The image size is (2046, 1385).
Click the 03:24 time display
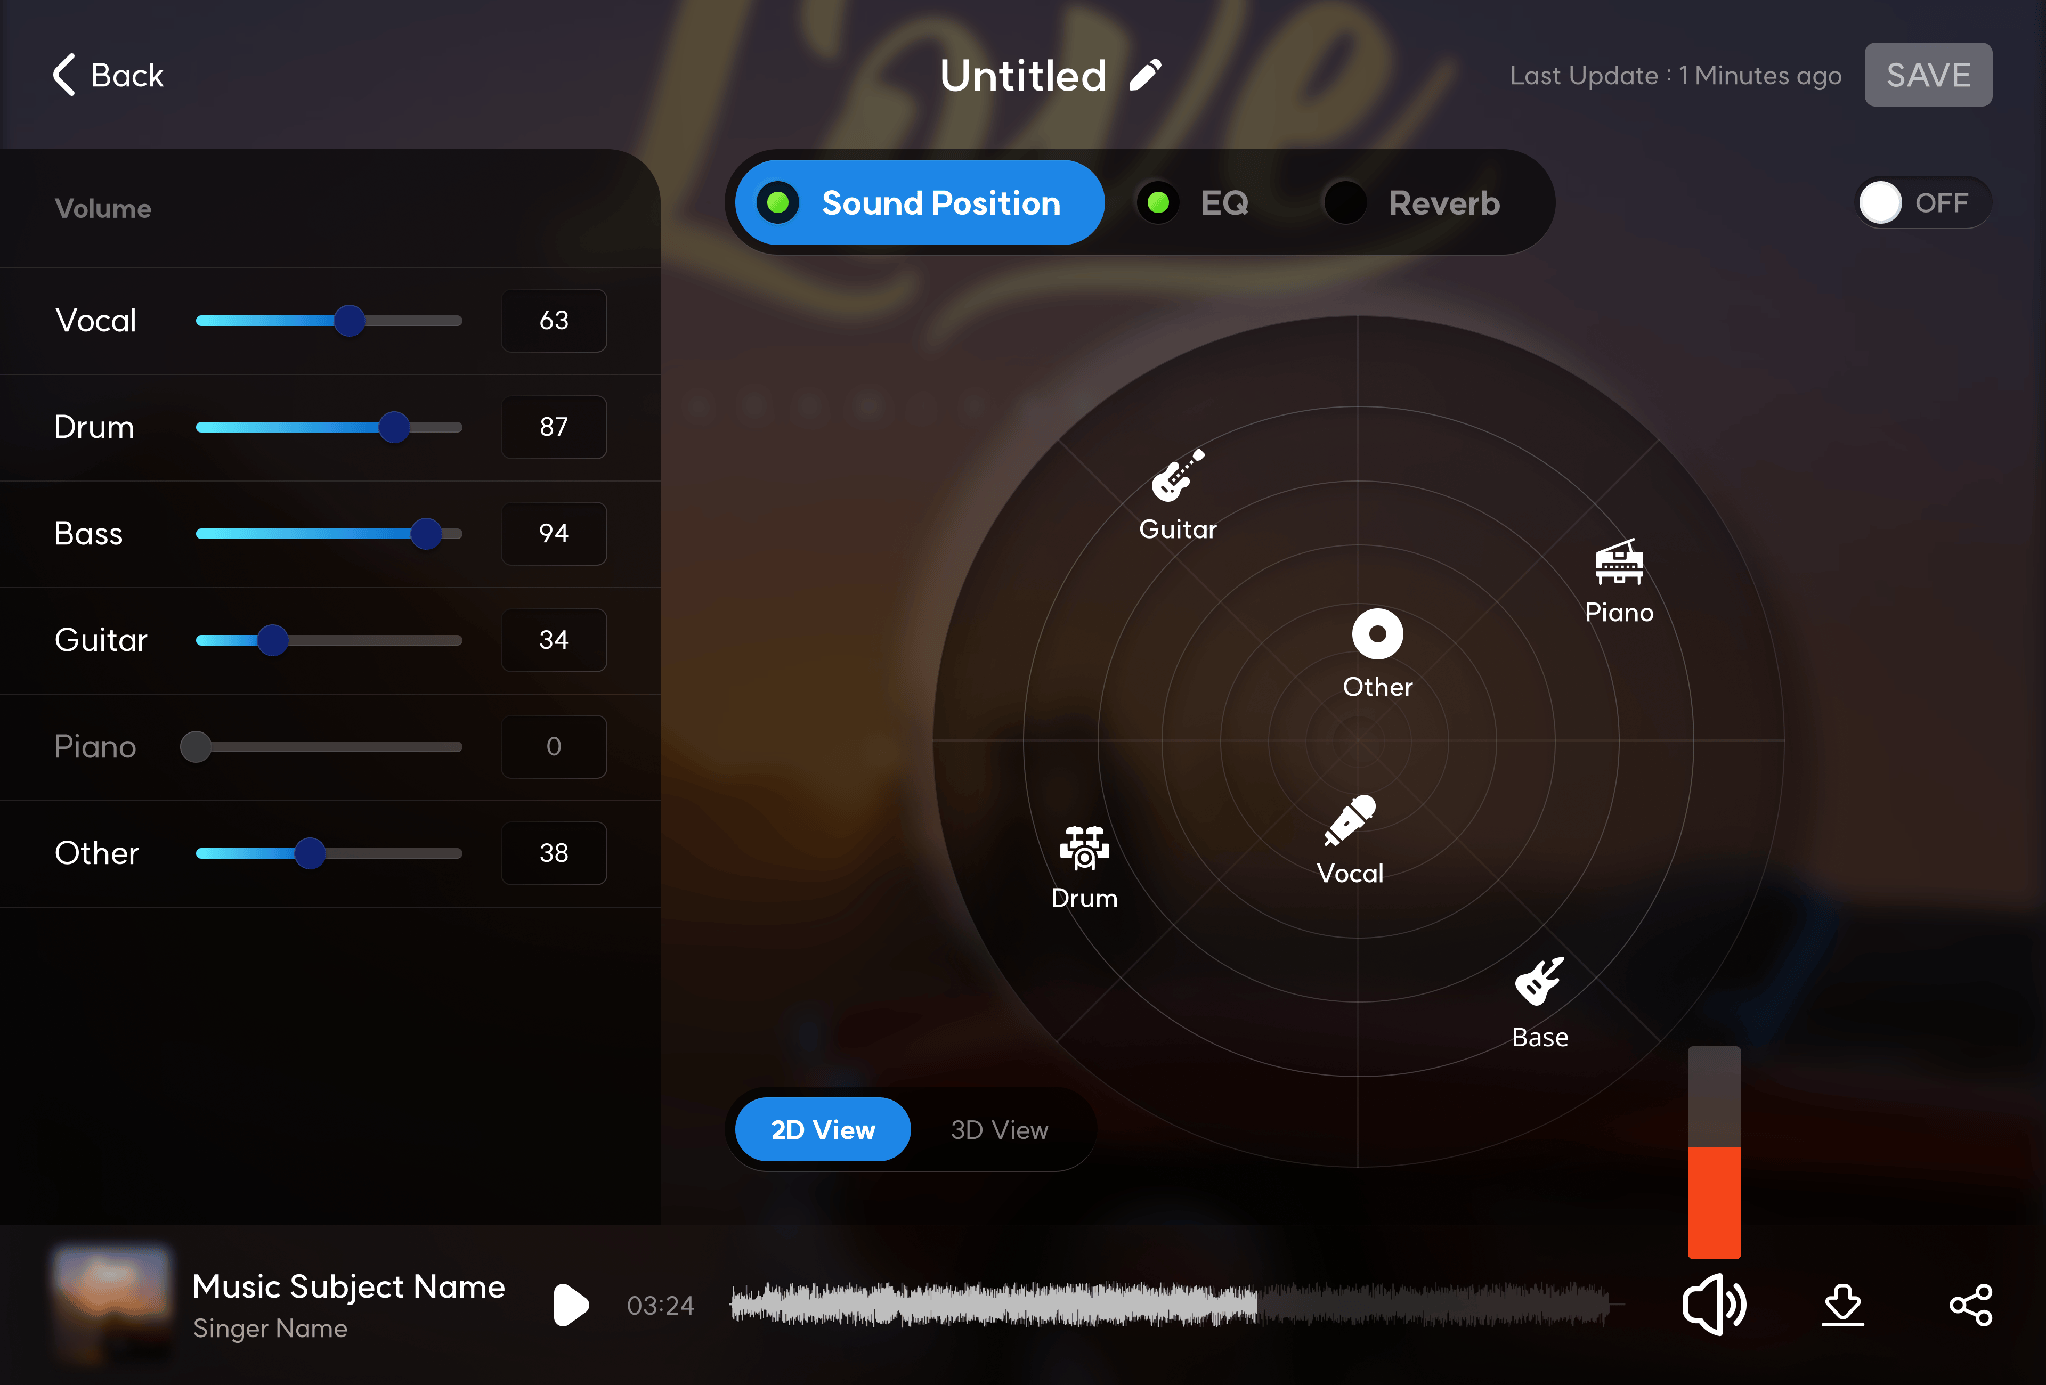point(660,1305)
